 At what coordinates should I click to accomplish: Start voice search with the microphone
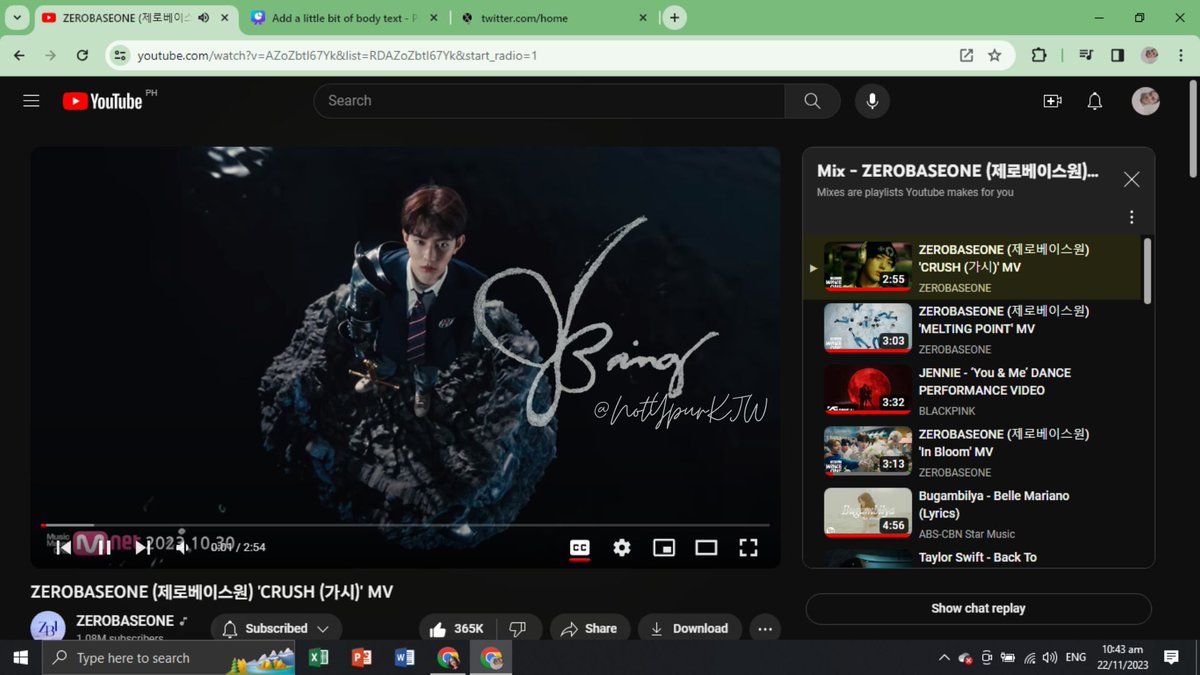point(872,101)
